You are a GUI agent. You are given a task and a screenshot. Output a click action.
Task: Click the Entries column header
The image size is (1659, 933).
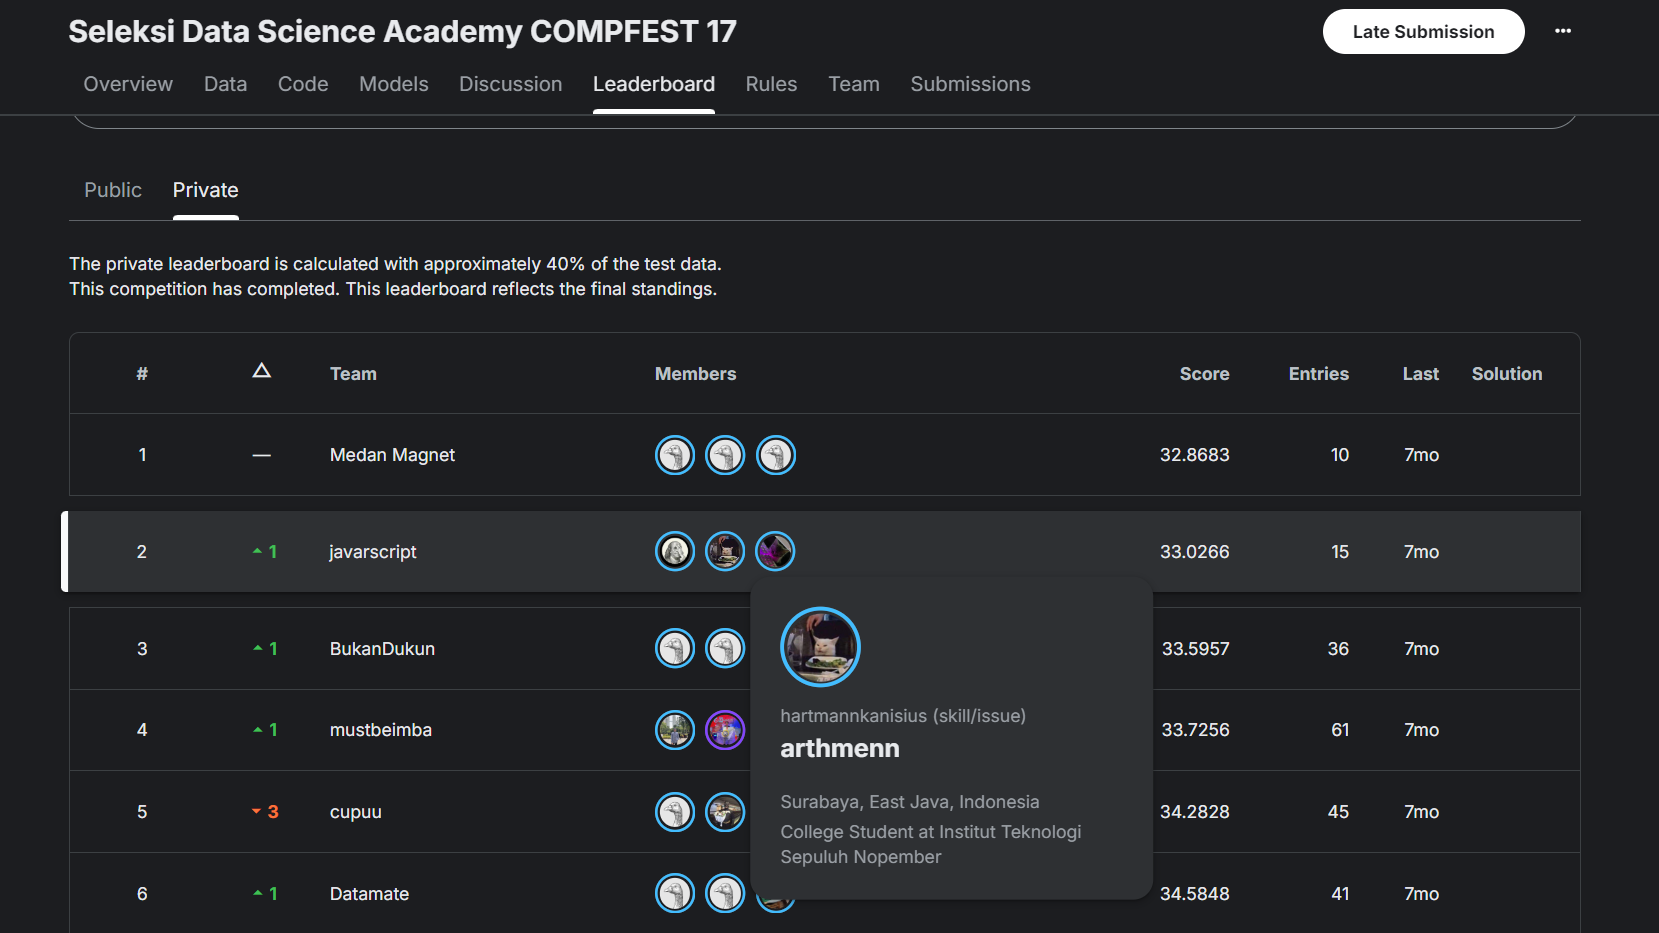(1318, 374)
